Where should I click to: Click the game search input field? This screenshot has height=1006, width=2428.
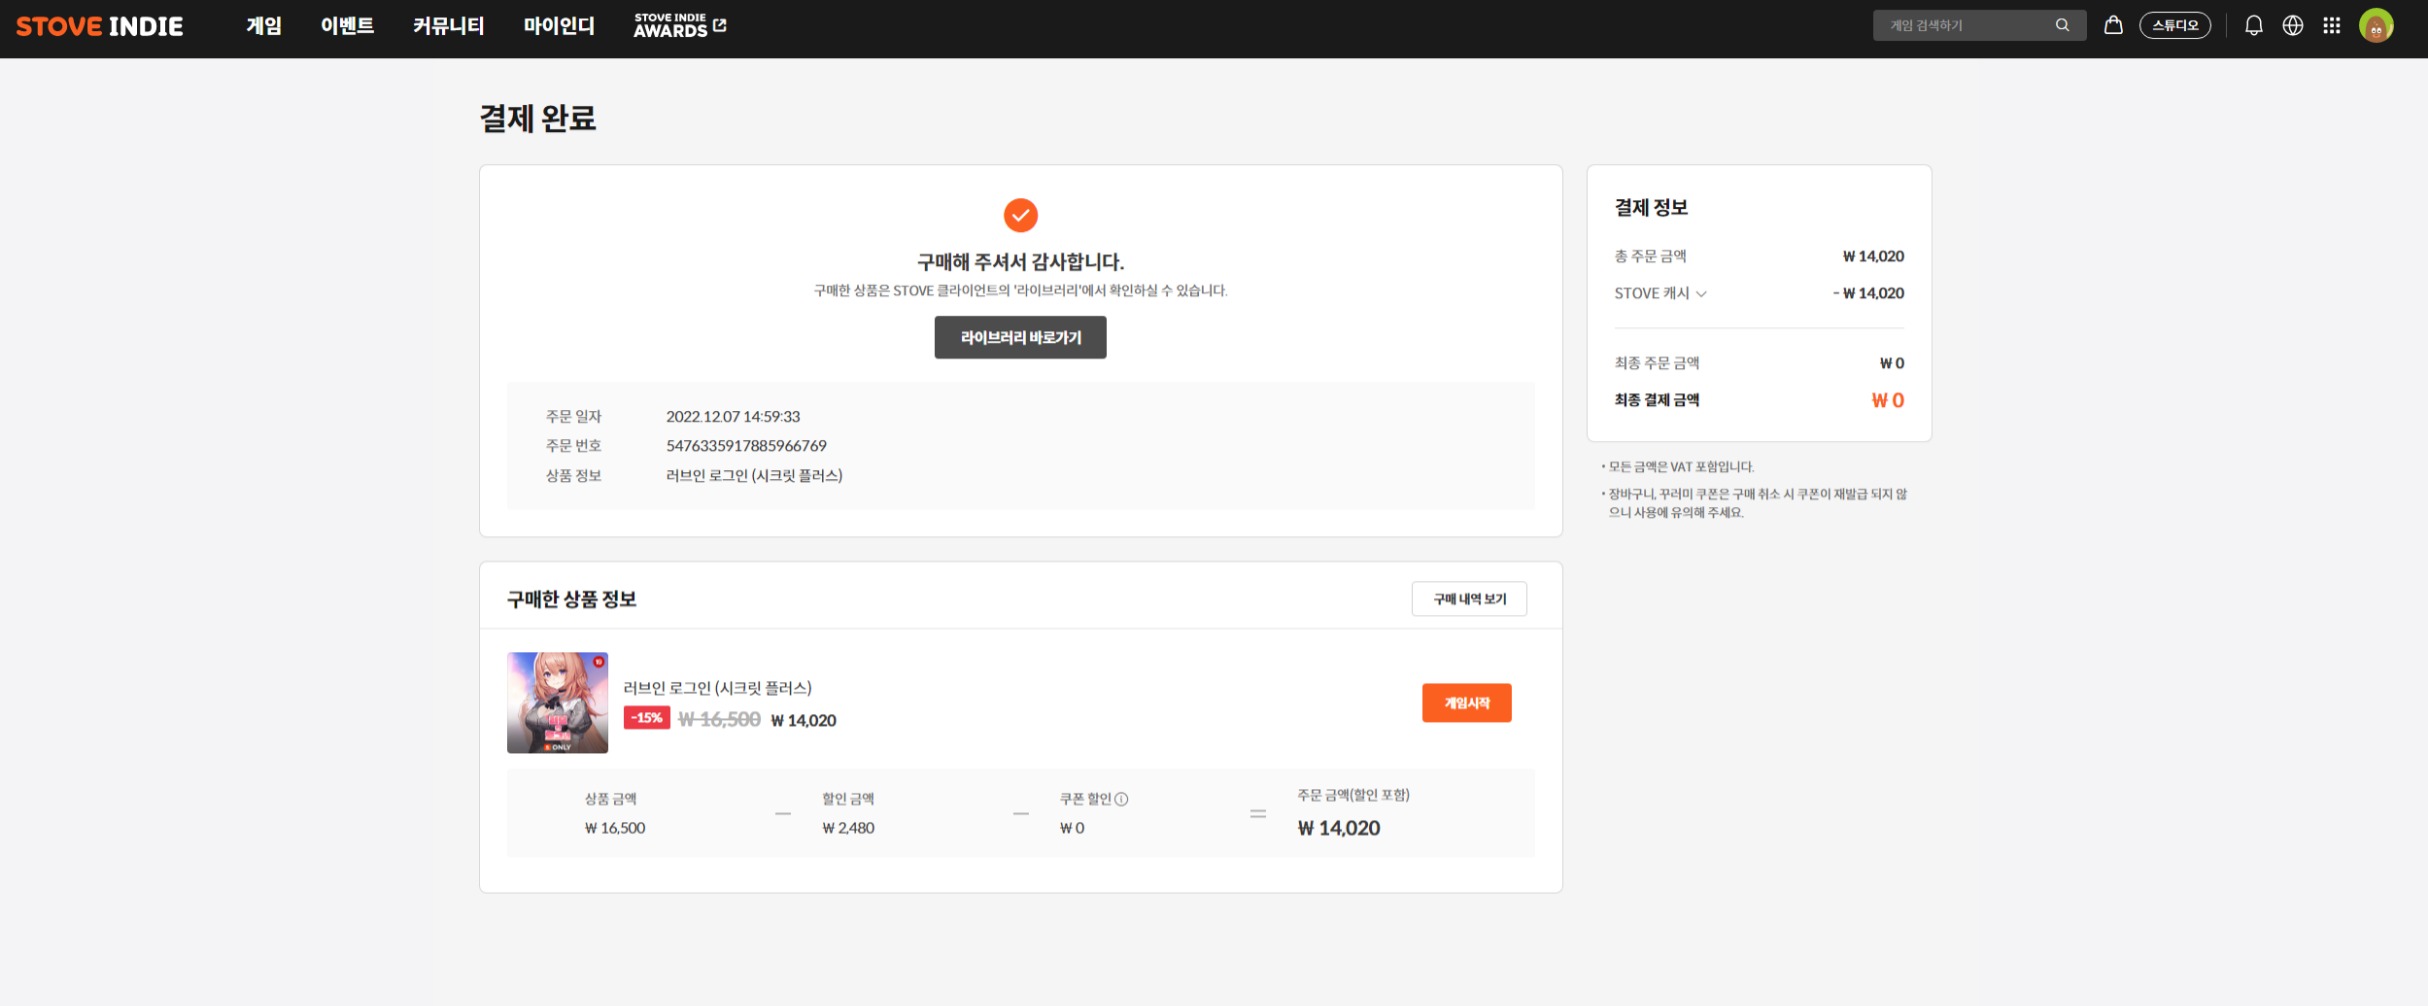pyautogui.click(x=1960, y=25)
